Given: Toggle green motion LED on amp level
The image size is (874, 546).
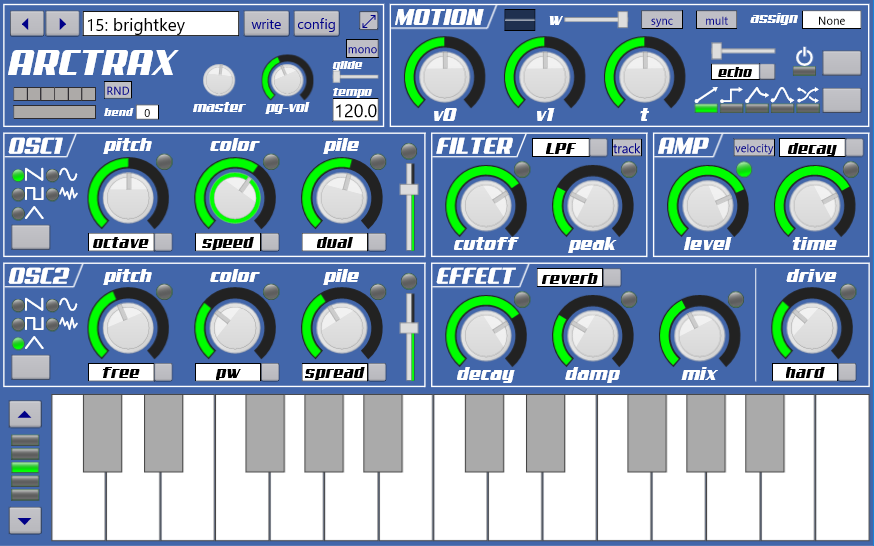Looking at the screenshot, I should [744, 169].
